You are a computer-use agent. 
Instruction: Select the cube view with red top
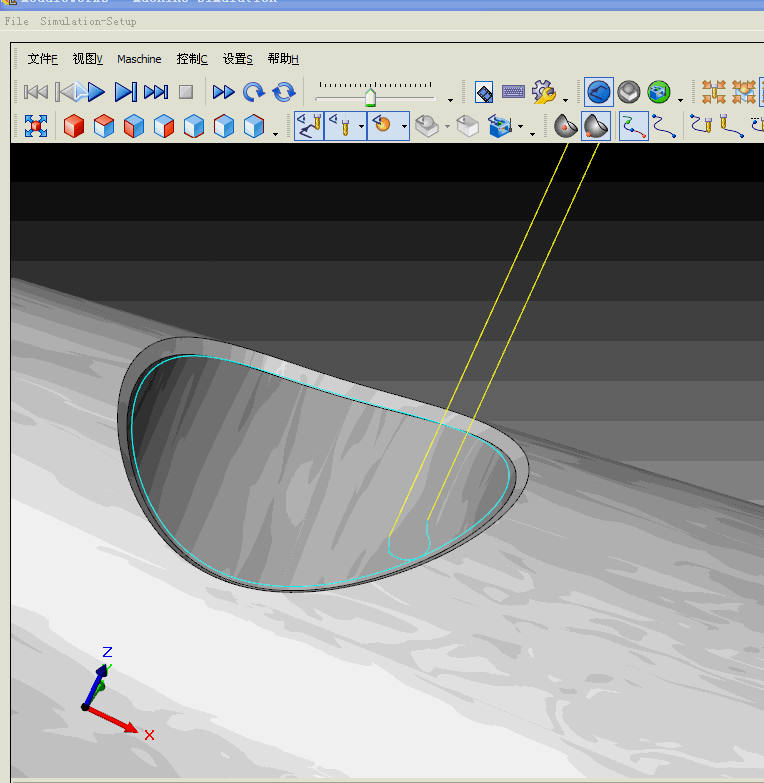[104, 126]
